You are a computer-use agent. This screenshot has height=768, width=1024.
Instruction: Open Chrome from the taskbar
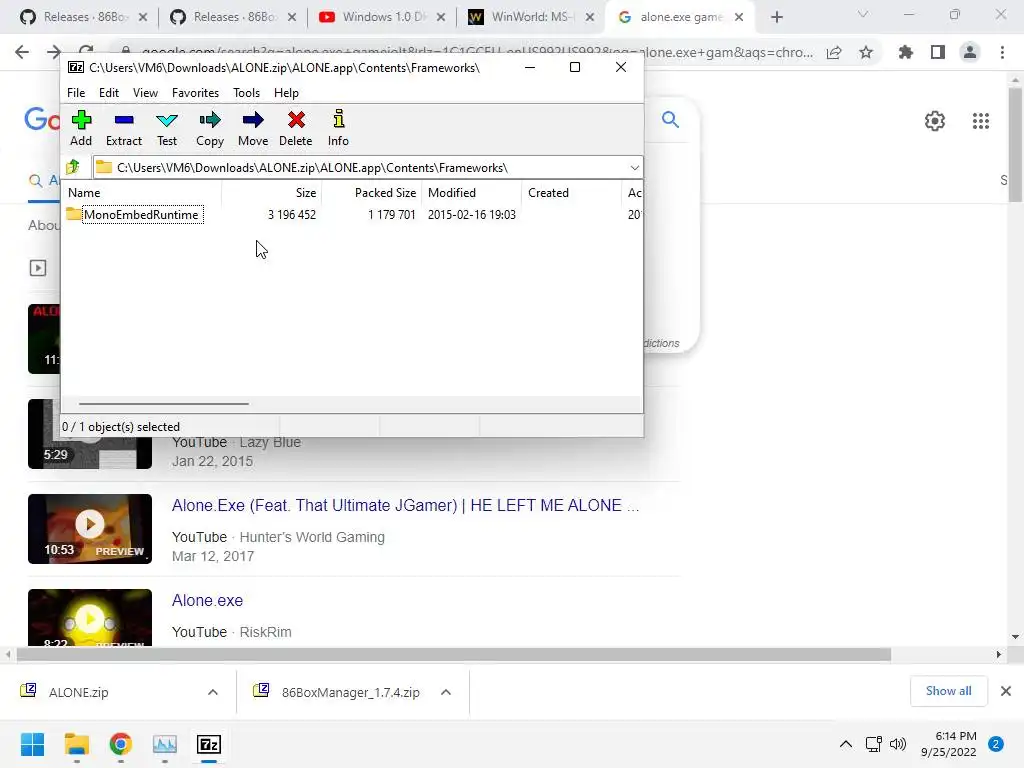pos(121,744)
